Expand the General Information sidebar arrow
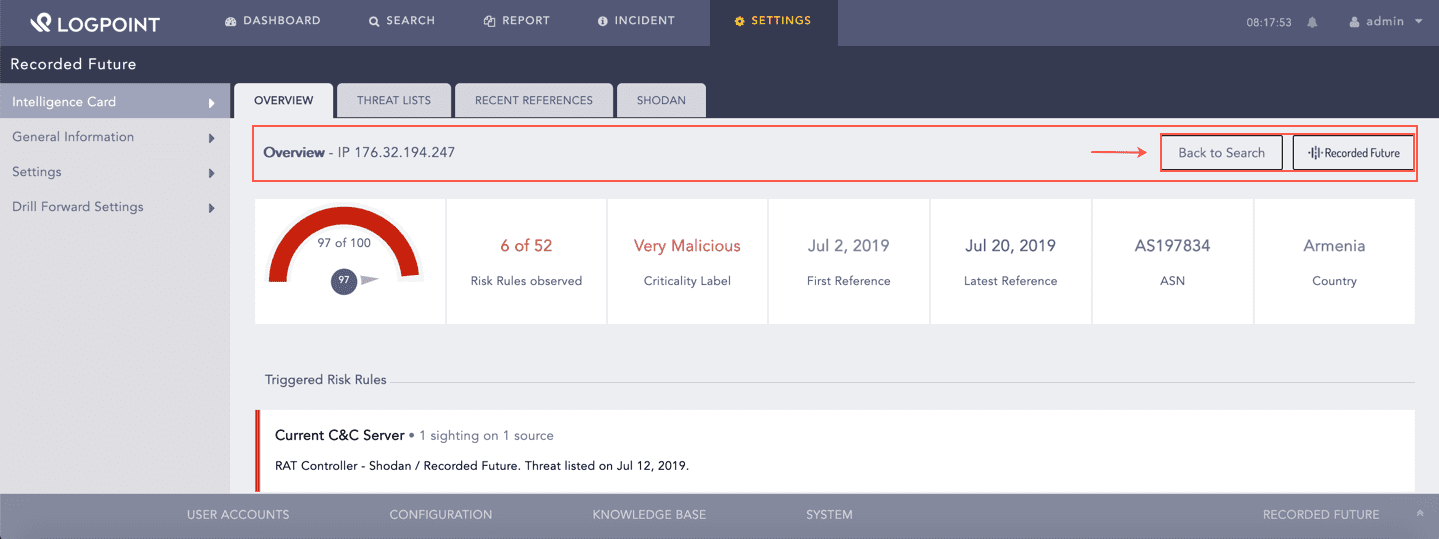1439x539 pixels. (211, 138)
